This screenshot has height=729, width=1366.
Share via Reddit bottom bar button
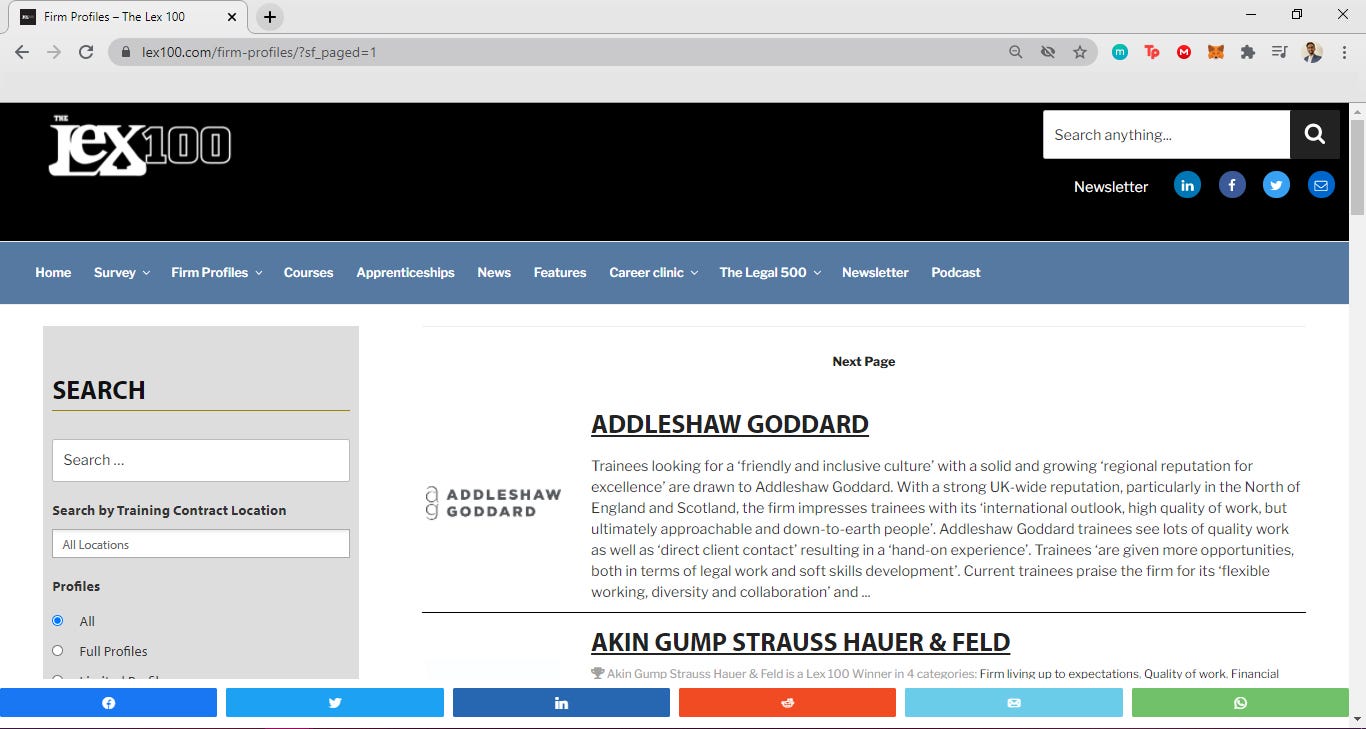(787, 703)
